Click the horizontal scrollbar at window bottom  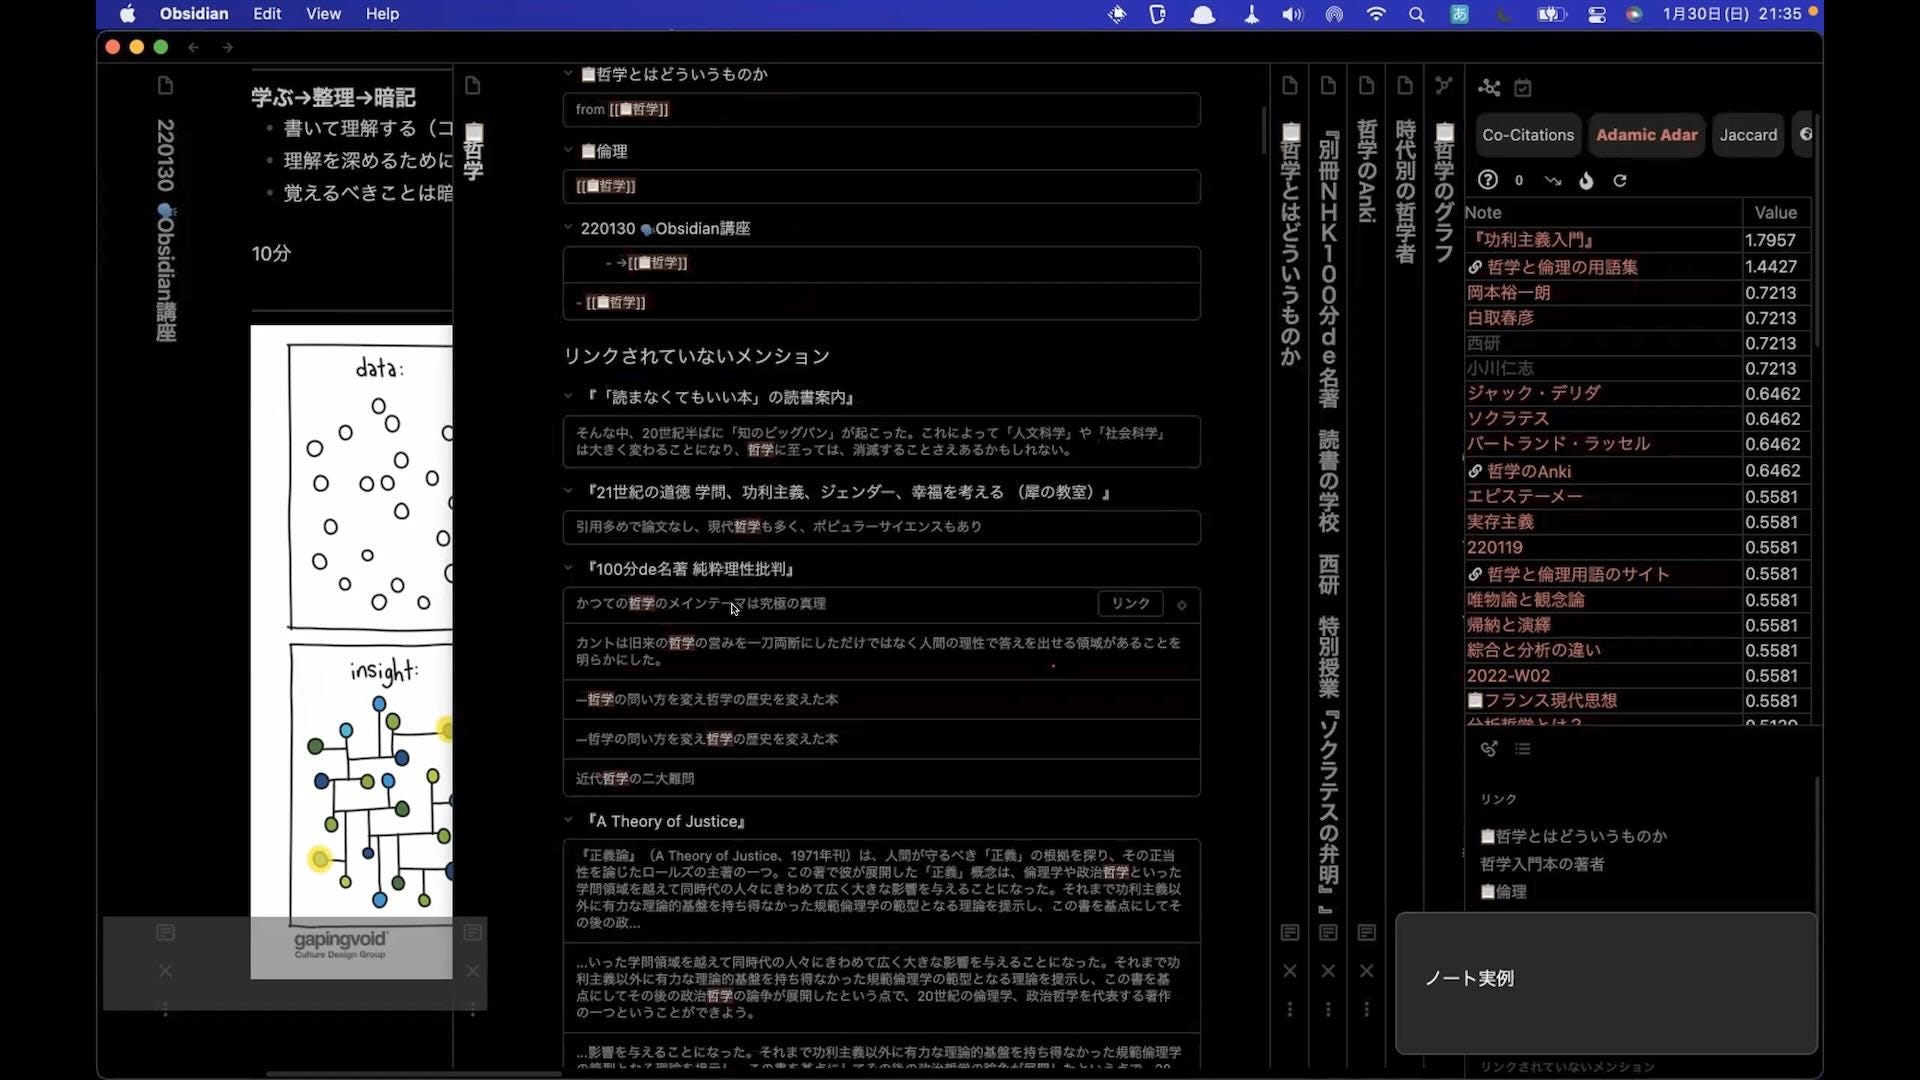pyautogui.click(x=413, y=1074)
